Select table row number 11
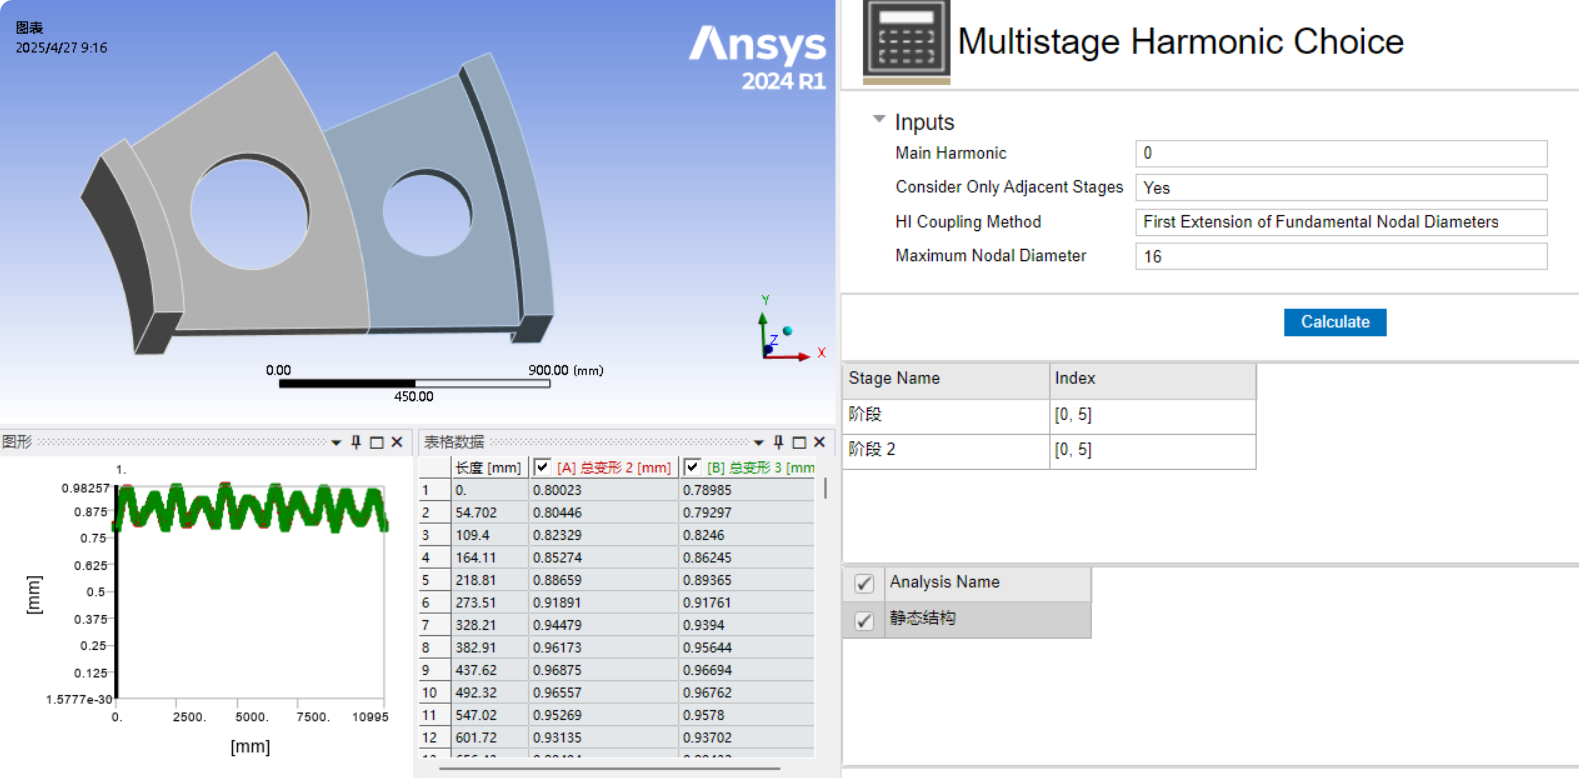 (434, 715)
